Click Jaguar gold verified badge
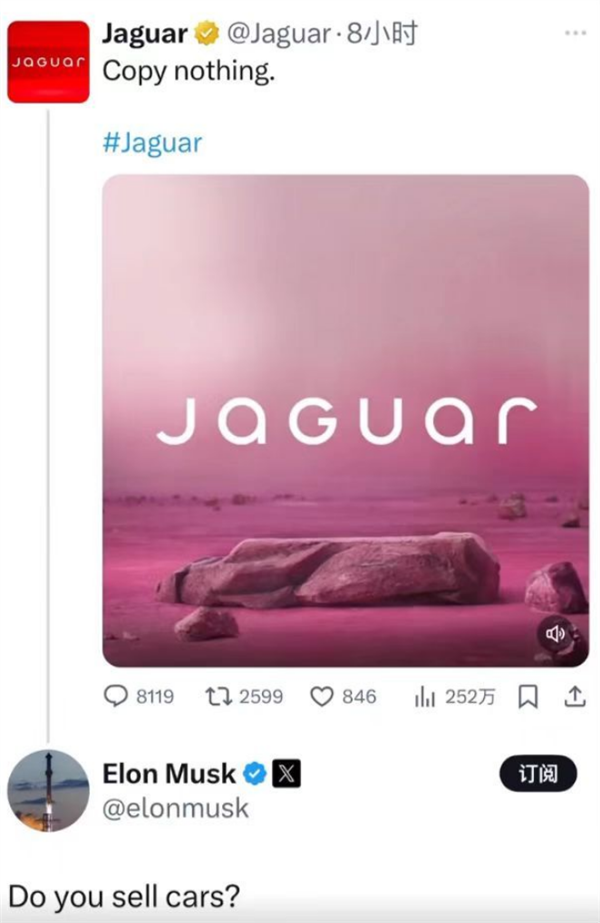 click(x=205, y=33)
